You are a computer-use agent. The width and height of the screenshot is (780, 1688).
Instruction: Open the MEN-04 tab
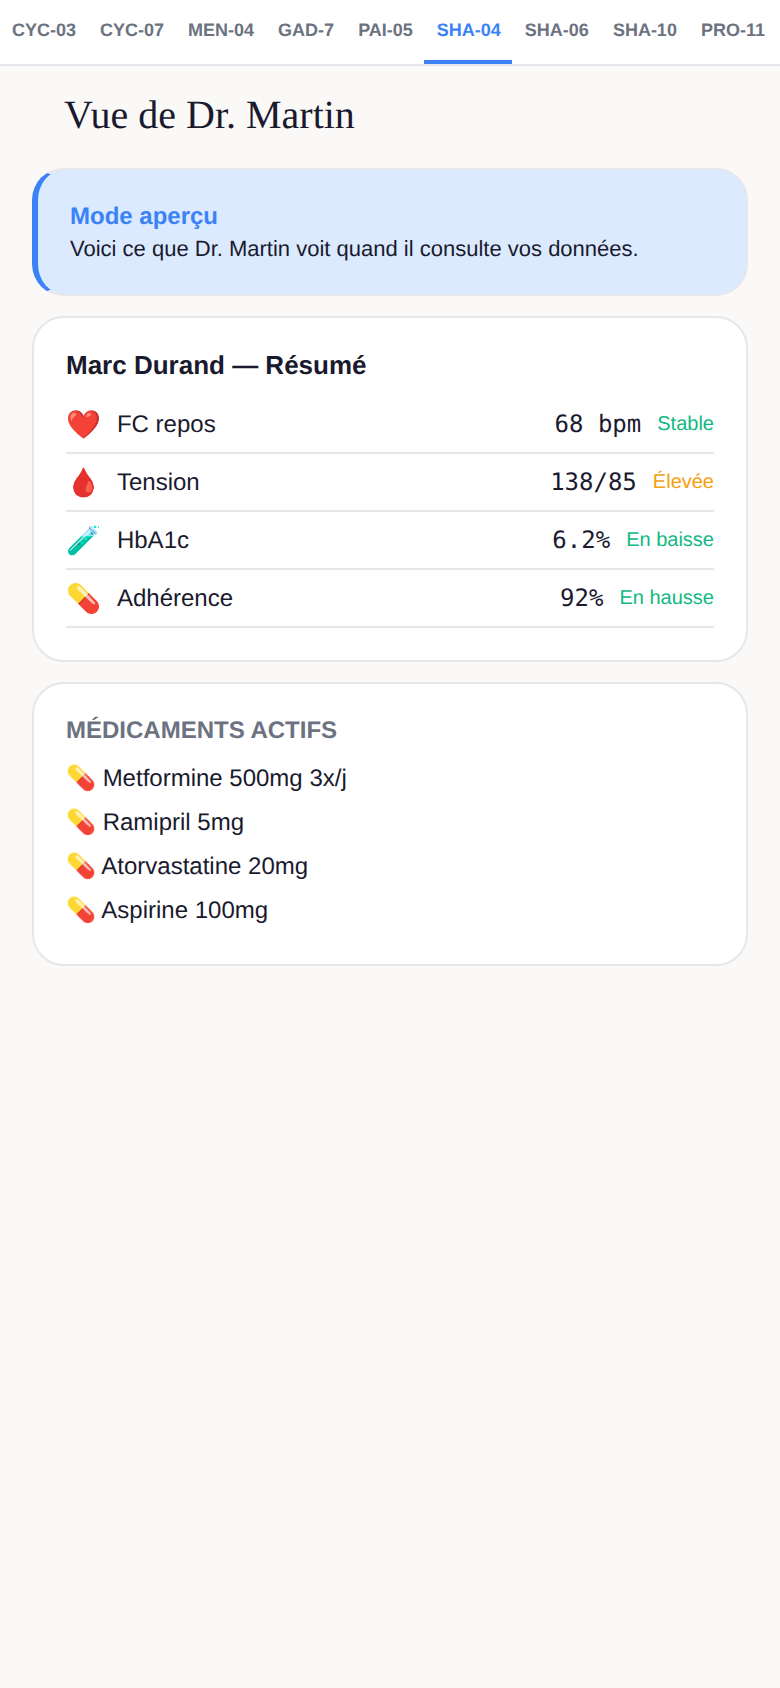(x=221, y=31)
